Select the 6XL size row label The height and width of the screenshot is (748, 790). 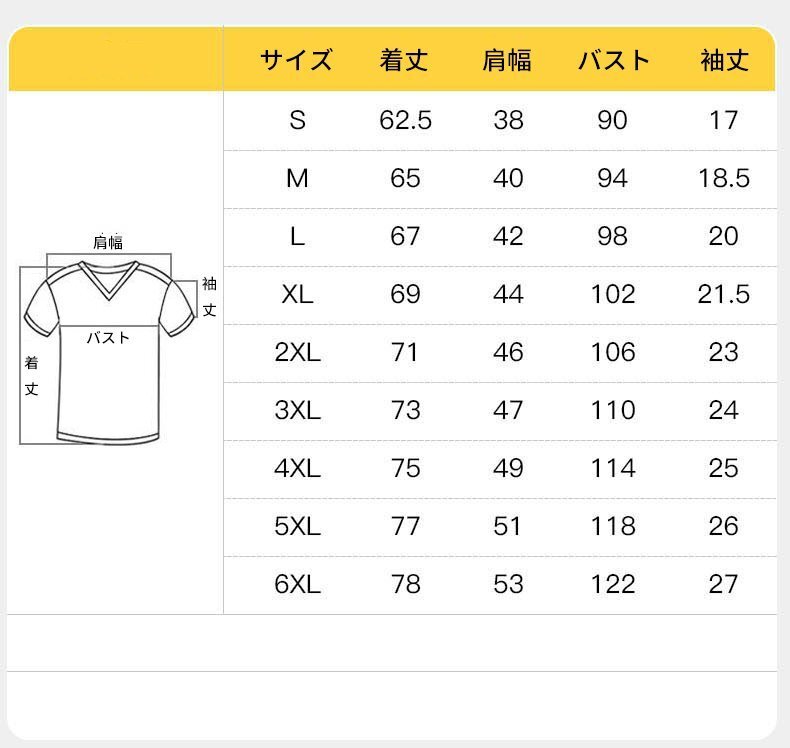pos(297,585)
